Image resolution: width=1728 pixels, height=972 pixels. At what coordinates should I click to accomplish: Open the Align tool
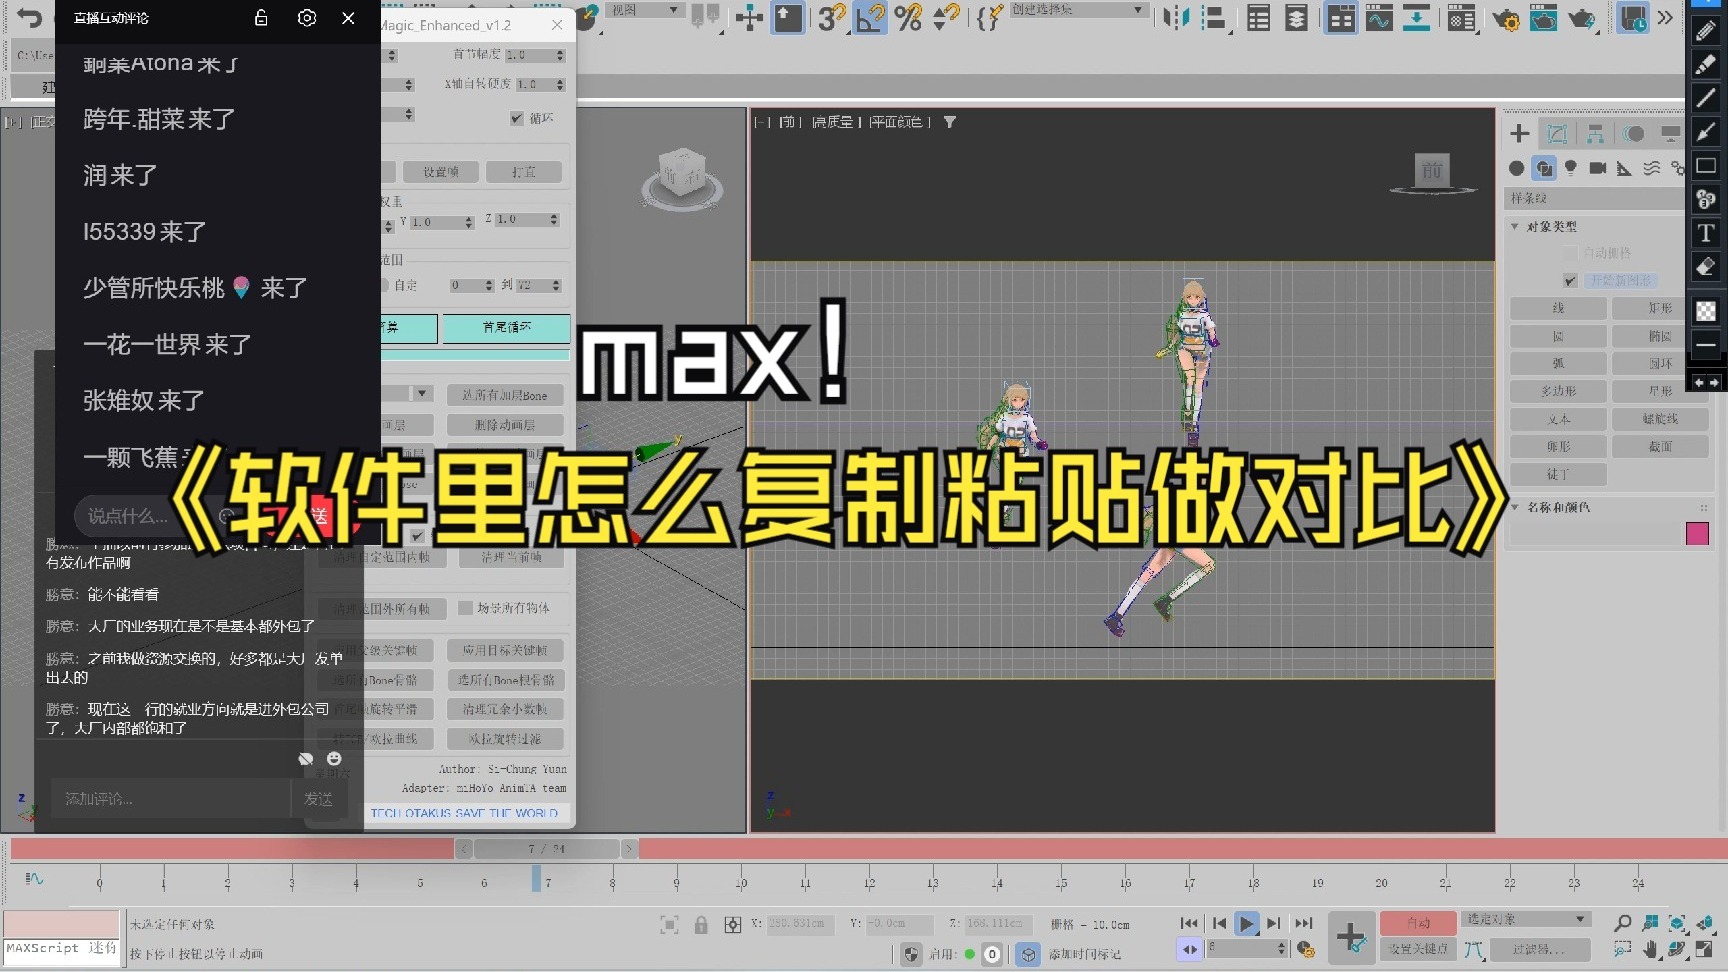[x=1214, y=17]
